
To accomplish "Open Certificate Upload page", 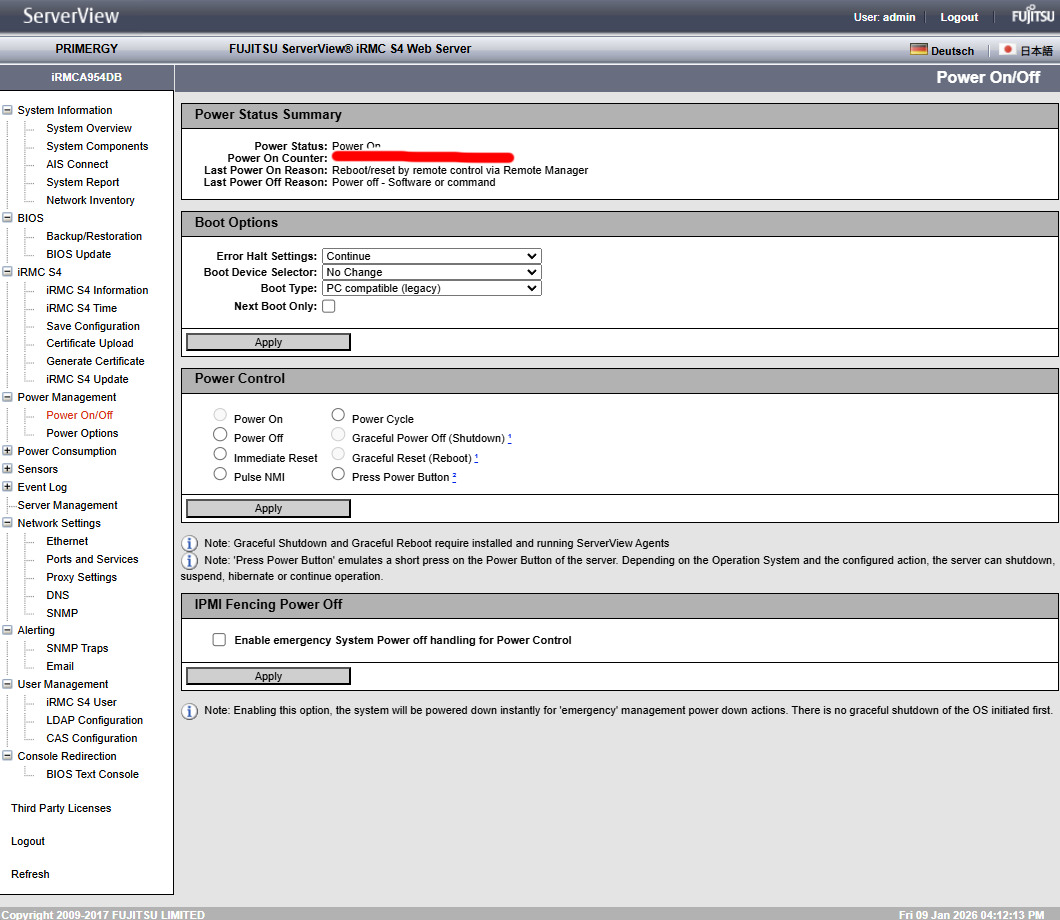I will [x=90, y=343].
